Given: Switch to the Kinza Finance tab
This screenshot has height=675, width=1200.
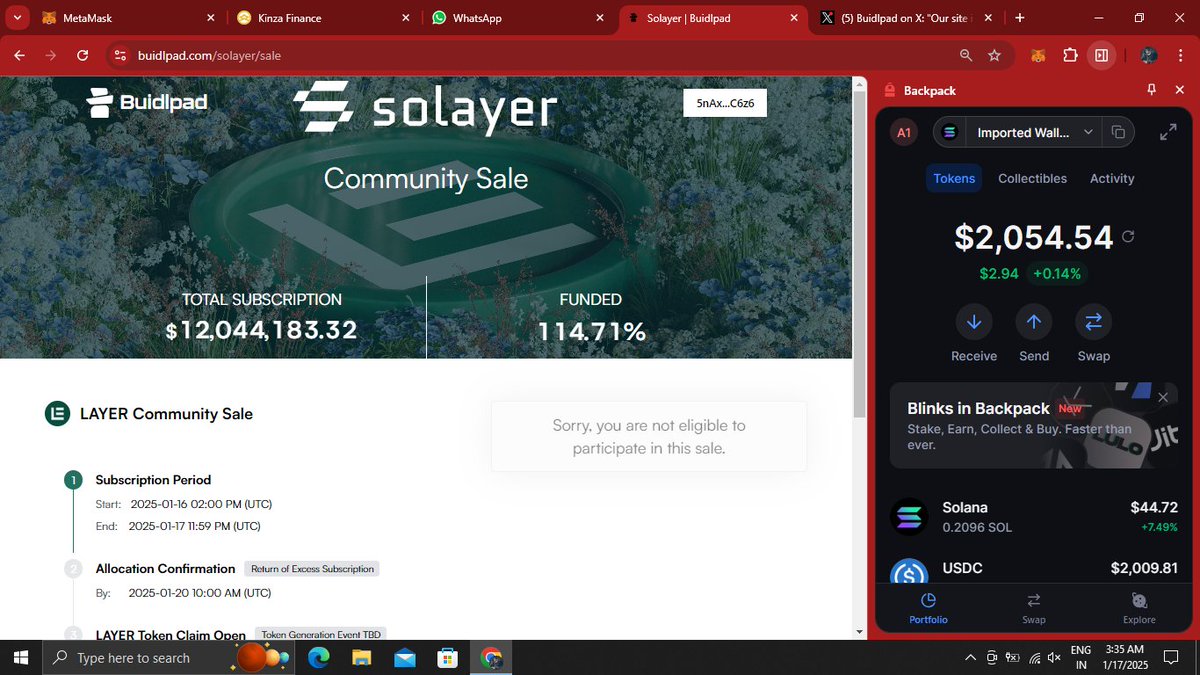Looking at the screenshot, I should pyautogui.click(x=324, y=18).
